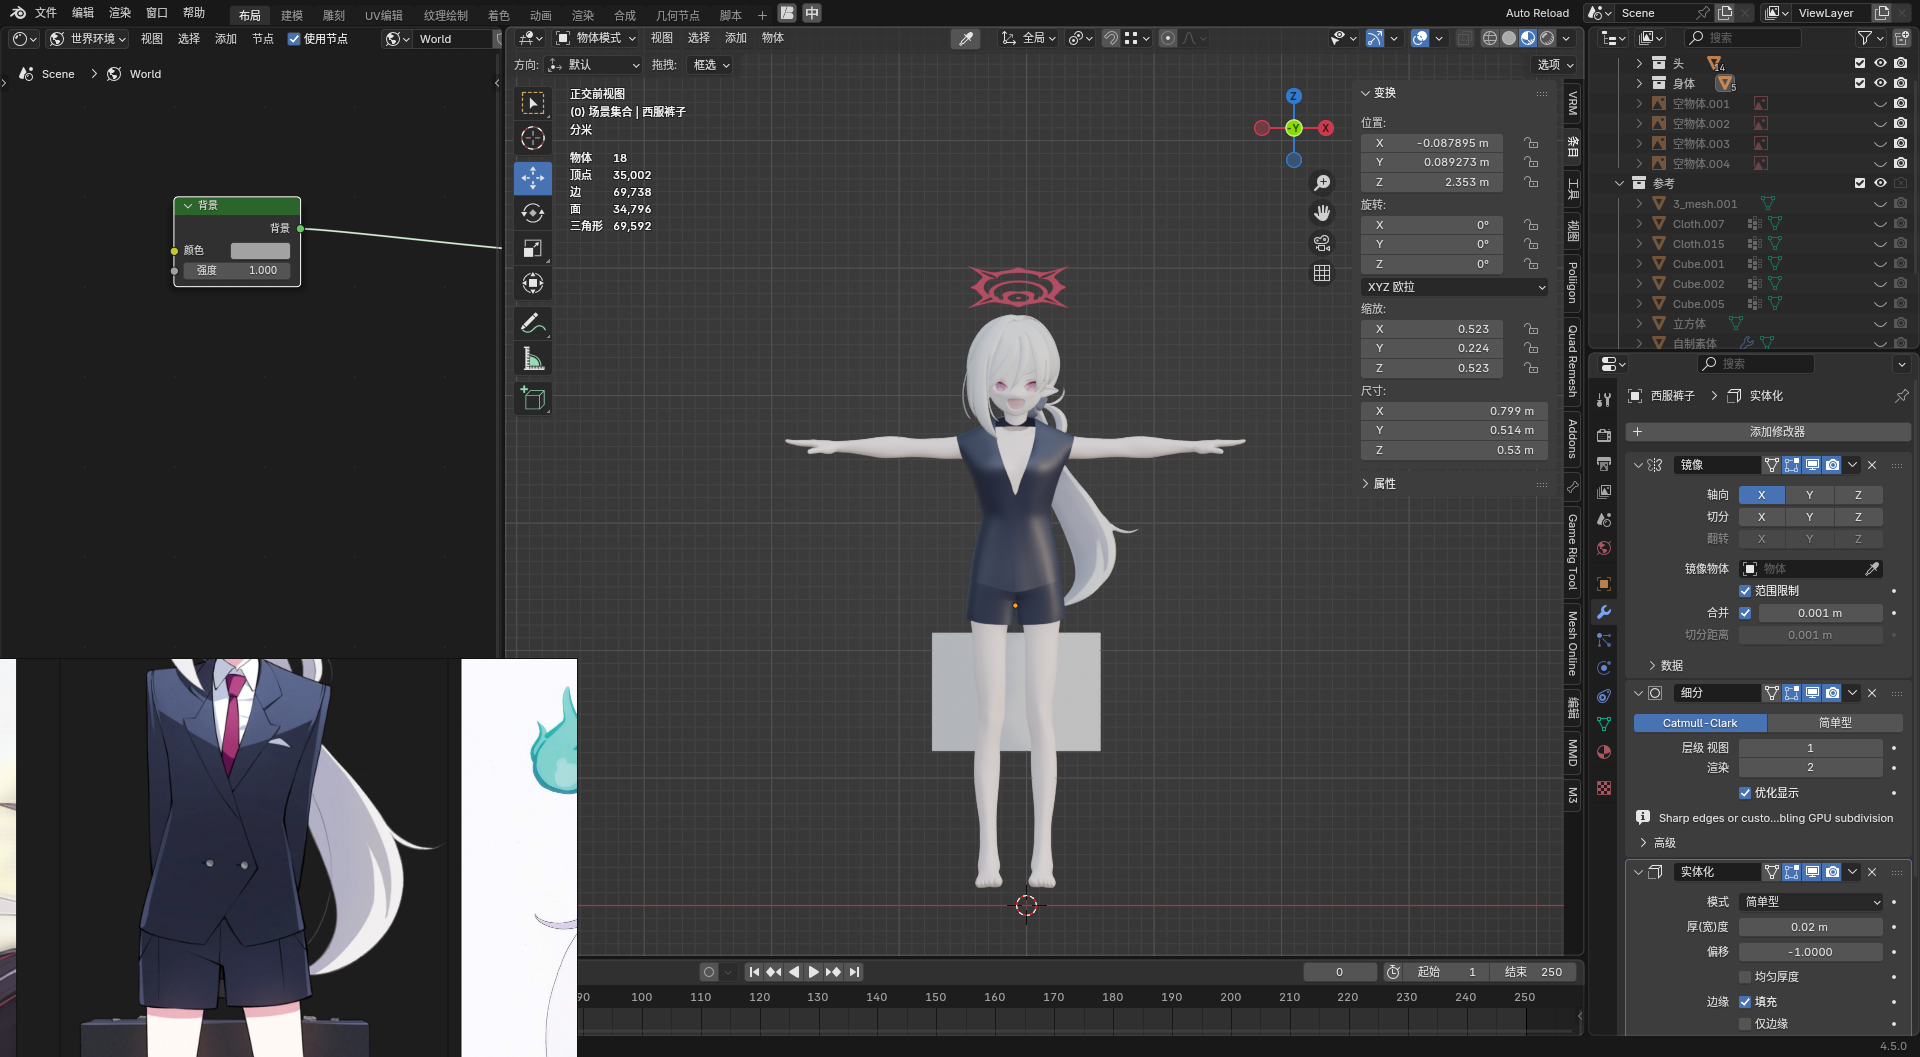Screen dimensions: 1920x1057
Task: Select the Move tool in viewport toolbar
Action: coord(533,178)
